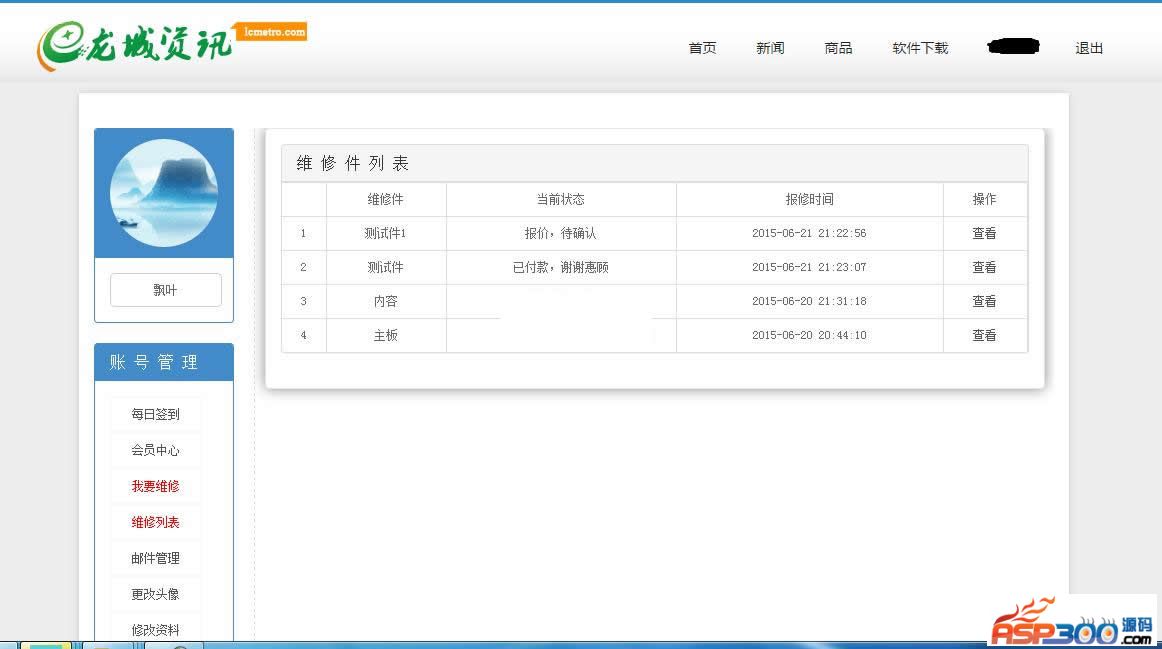
Task: Open details for 主板 via 查看
Action: 984,335
